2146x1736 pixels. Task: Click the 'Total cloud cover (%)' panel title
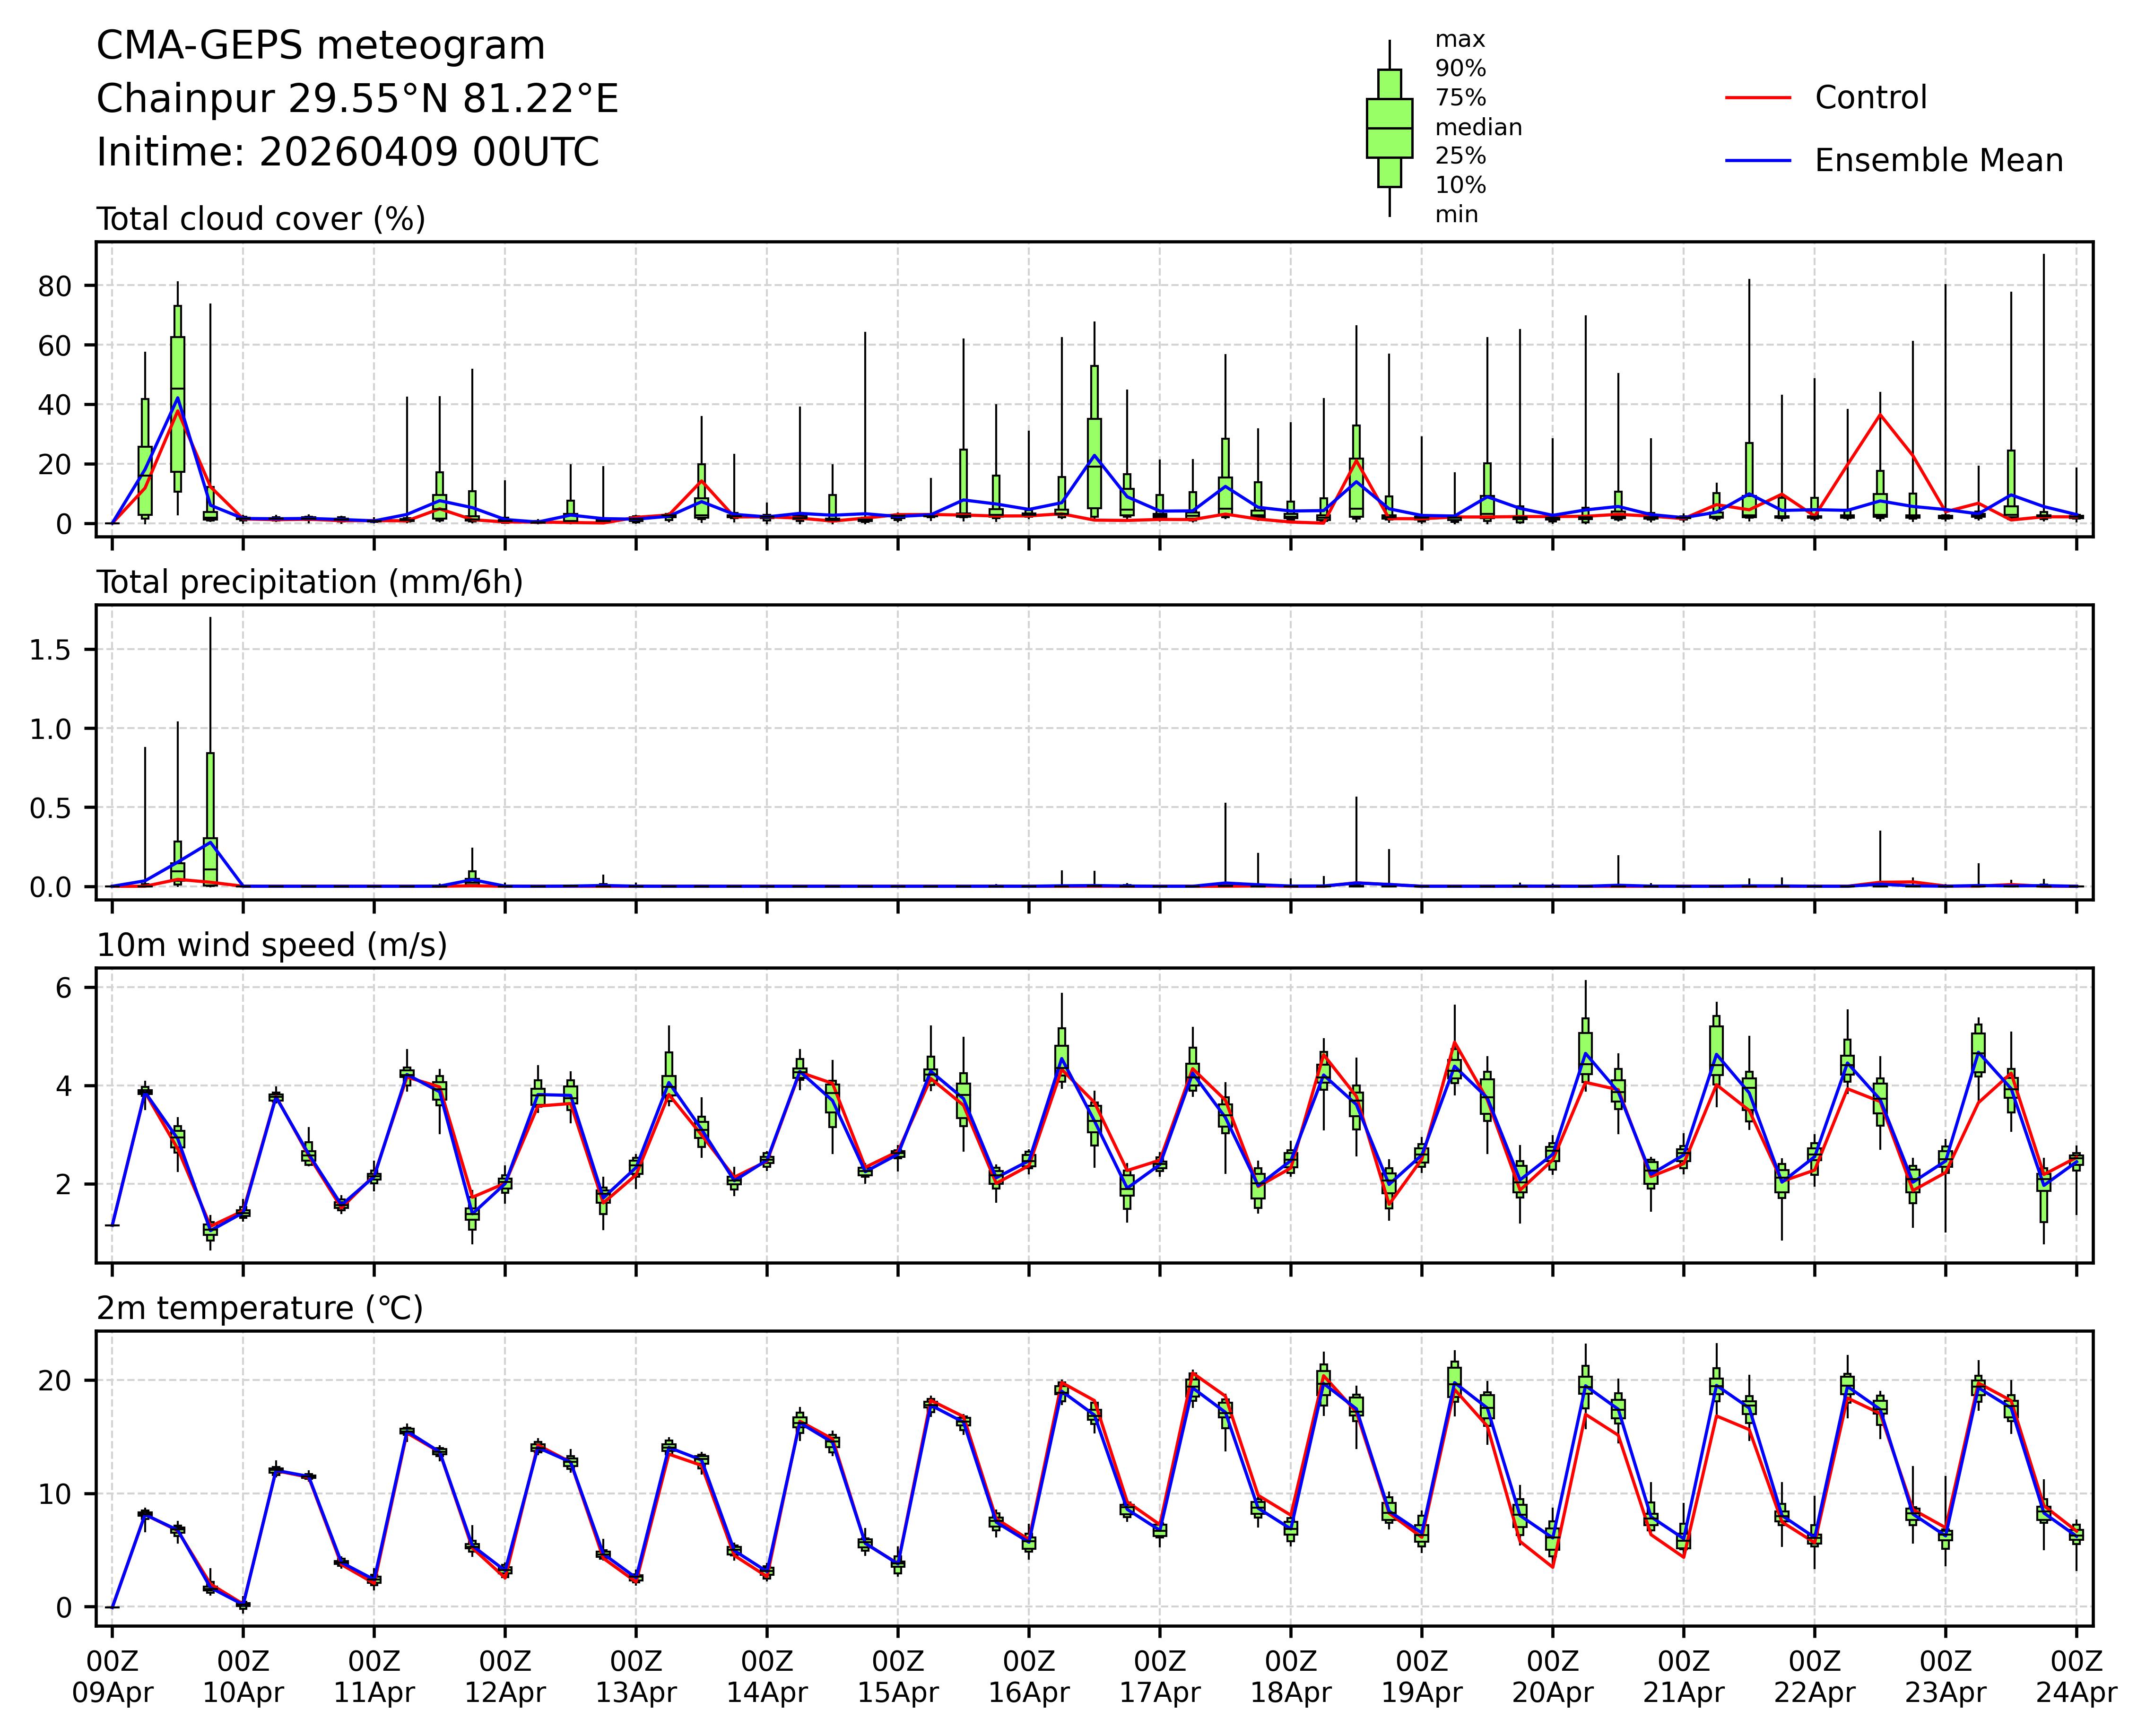click(261, 219)
